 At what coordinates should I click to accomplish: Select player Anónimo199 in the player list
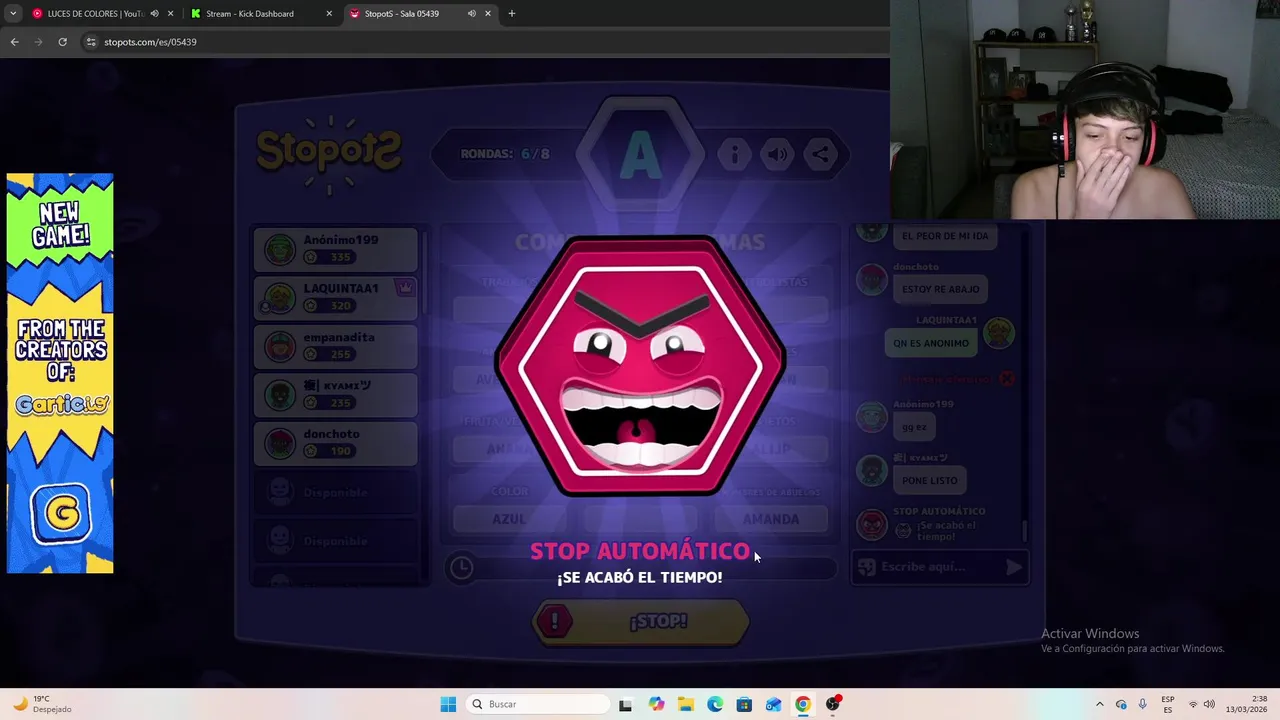pos(335,249)
